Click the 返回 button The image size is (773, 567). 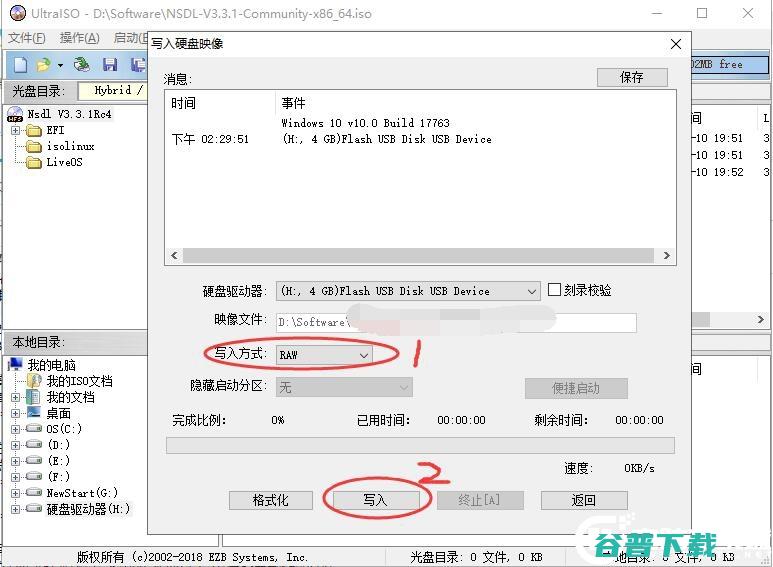[x=584, y=500]
